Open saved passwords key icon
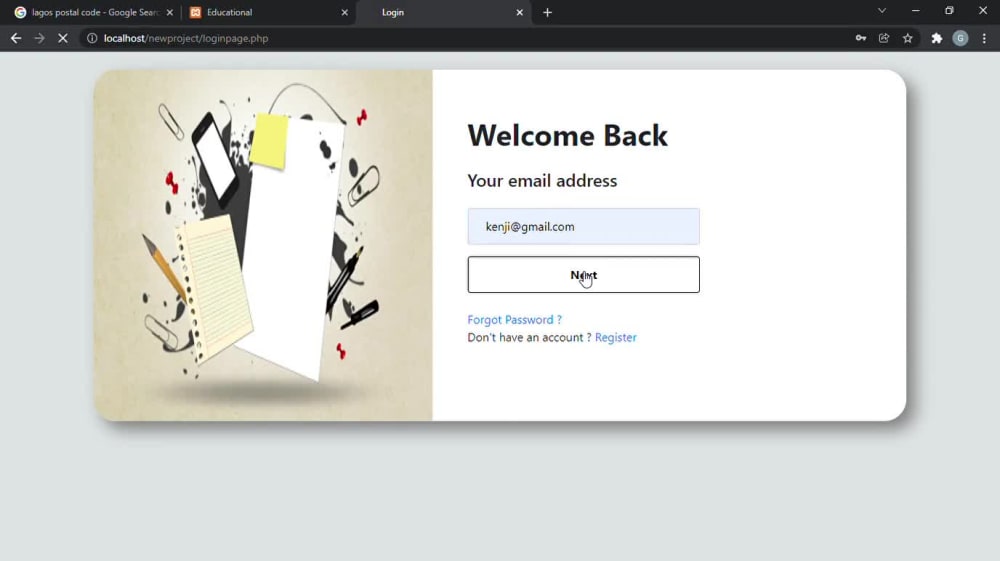The height and width of the screenshot is (561, 1000). (x=861, y=38)
